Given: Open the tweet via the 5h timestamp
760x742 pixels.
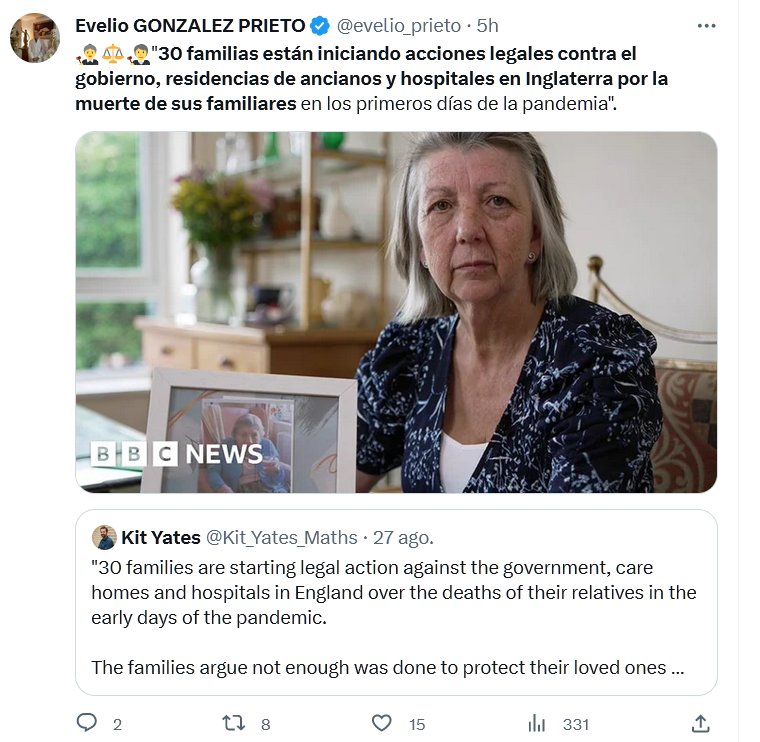Looking at the screenshot, I should tap(488, 26).
